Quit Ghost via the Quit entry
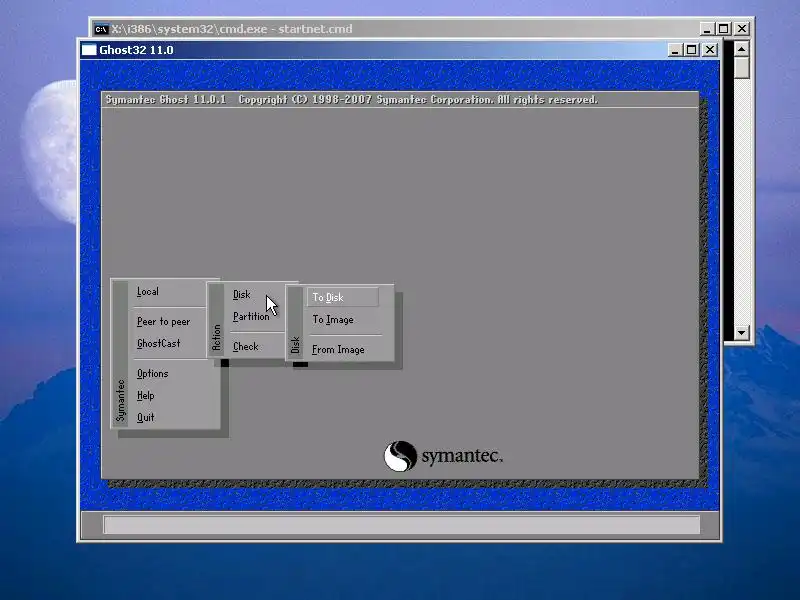The image size is (800, 600). 145,417
